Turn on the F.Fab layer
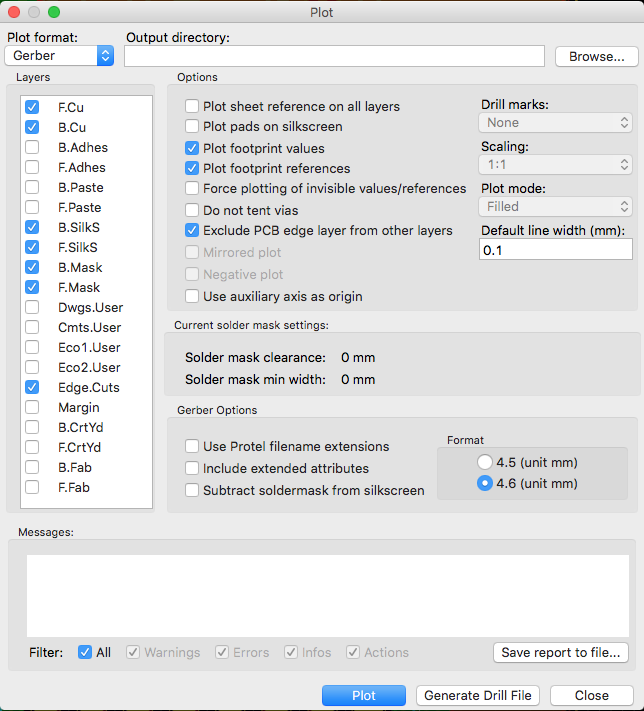The width and height of the screenshot is (644, 711). (32, 487)
